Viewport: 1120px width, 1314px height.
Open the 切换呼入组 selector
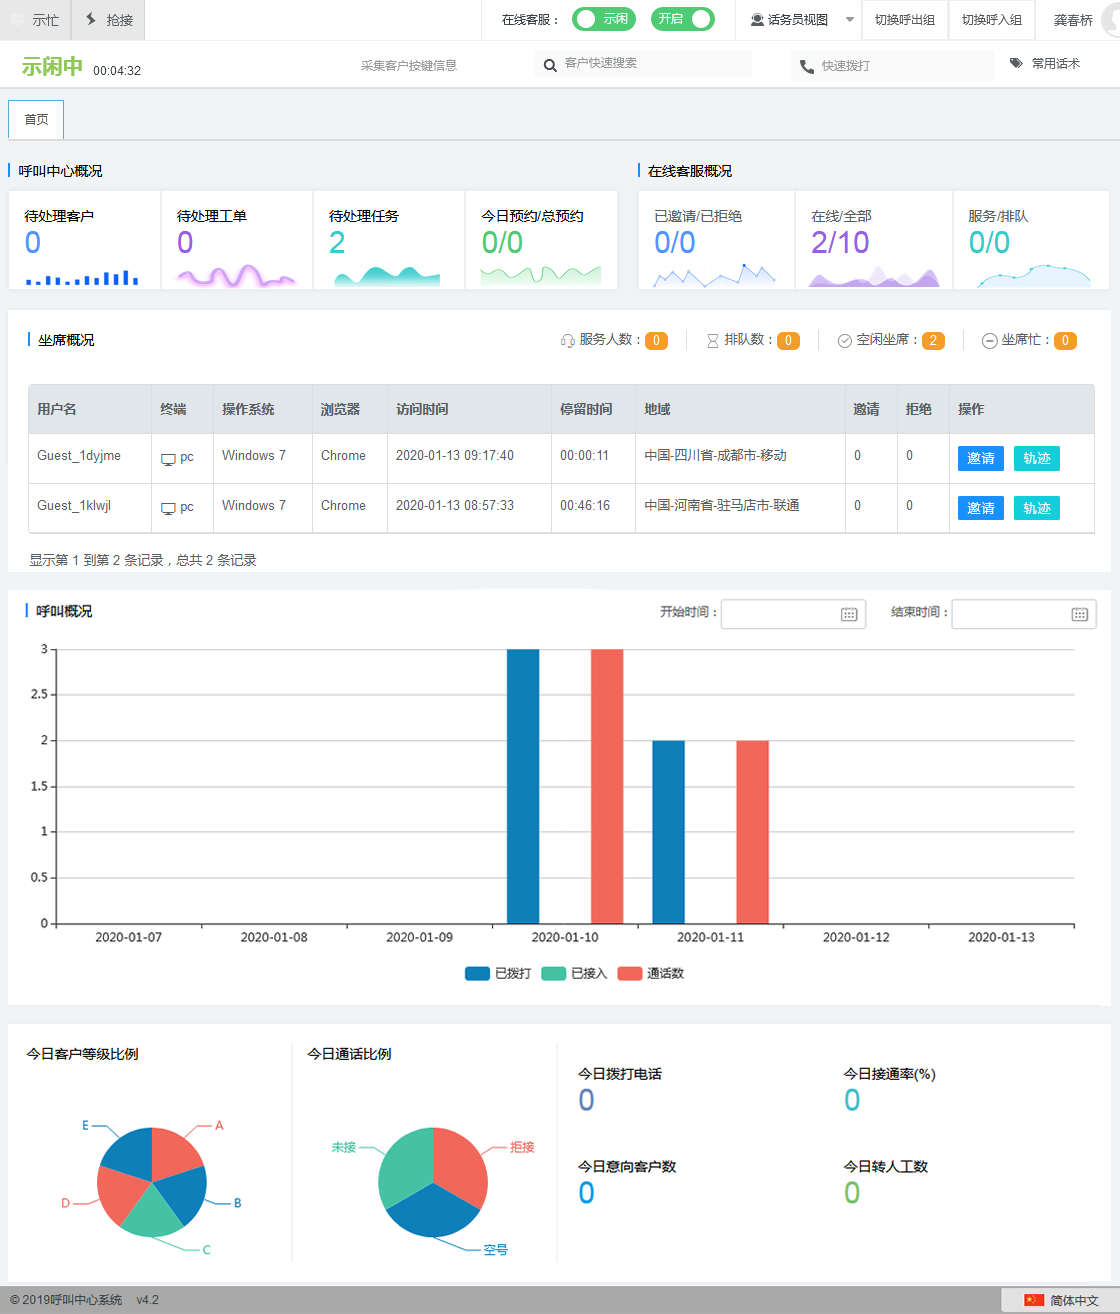pyautogui.click(x=991, y=20)
